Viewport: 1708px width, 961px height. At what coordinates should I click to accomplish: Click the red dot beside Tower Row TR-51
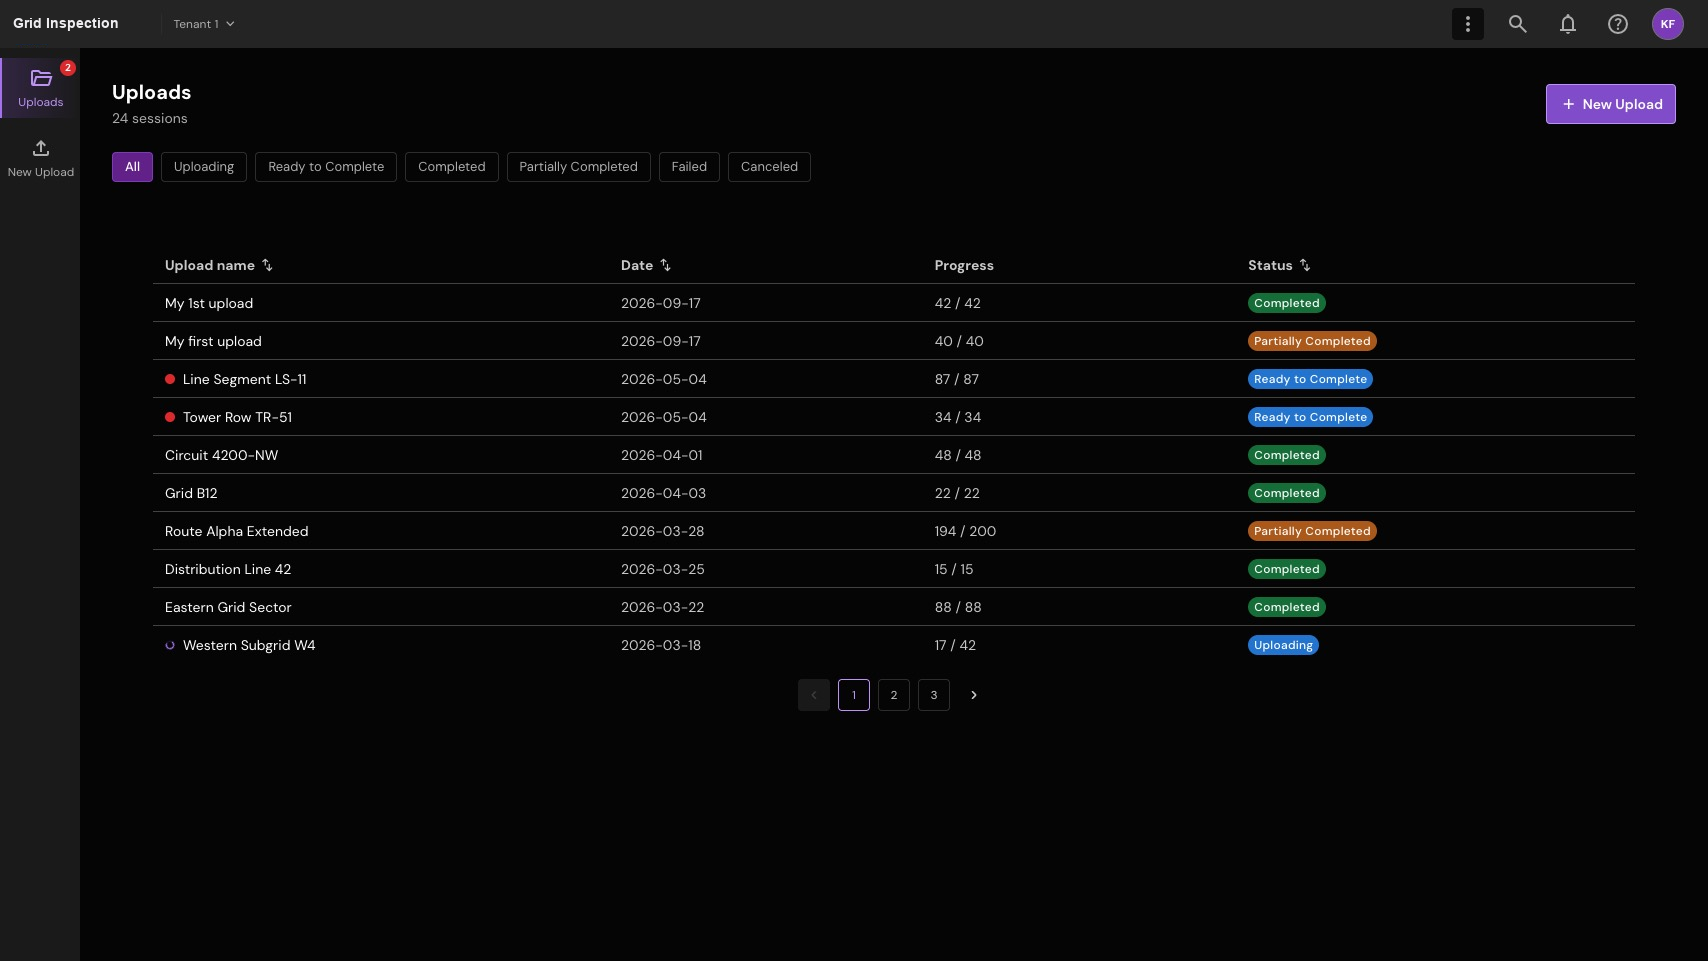[x=170, y=417]
